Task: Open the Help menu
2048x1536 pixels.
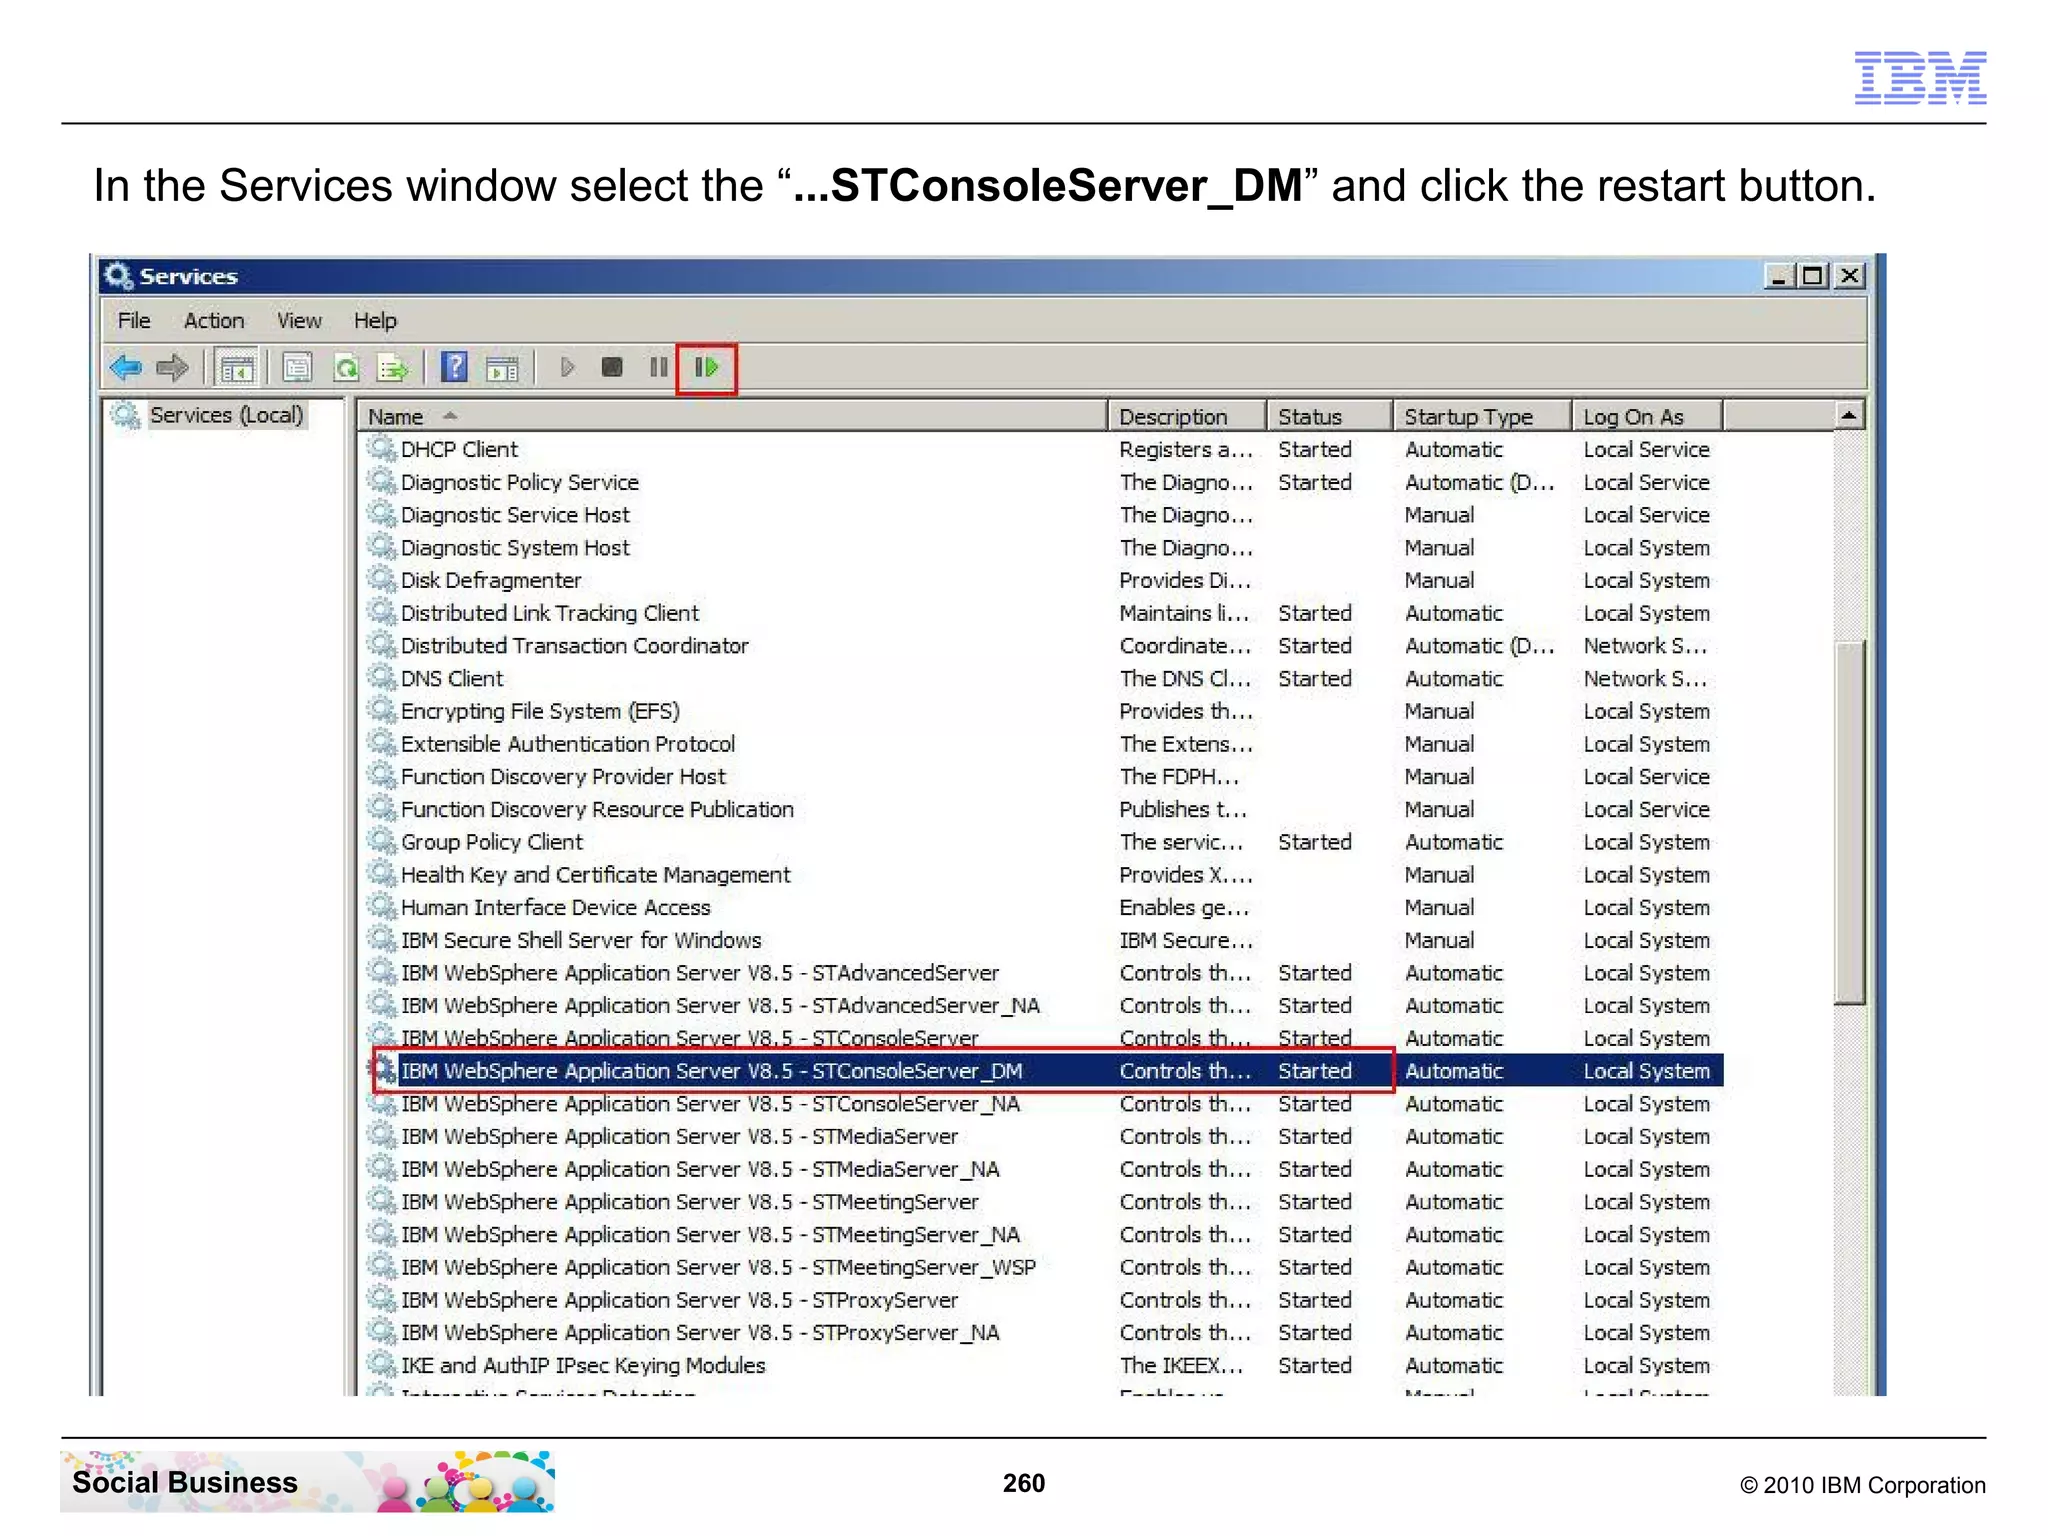Action: click(375, 321)
